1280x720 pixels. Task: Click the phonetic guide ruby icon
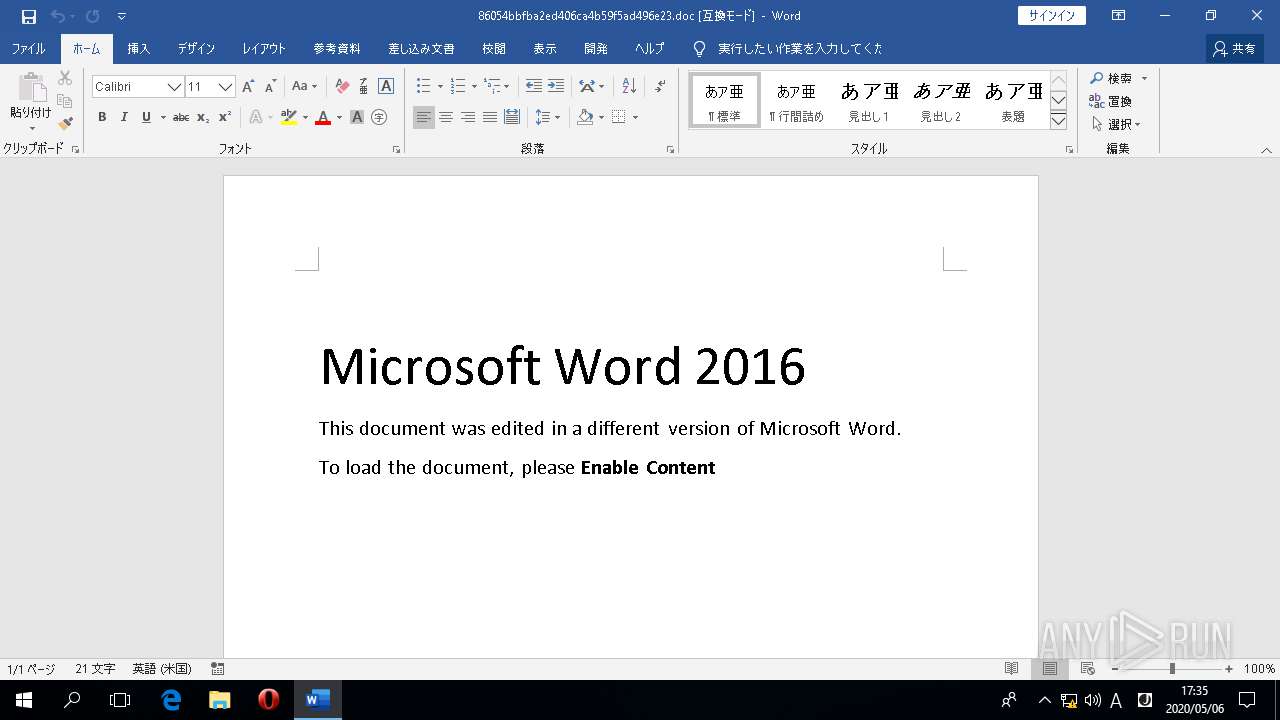pos(364,87)
